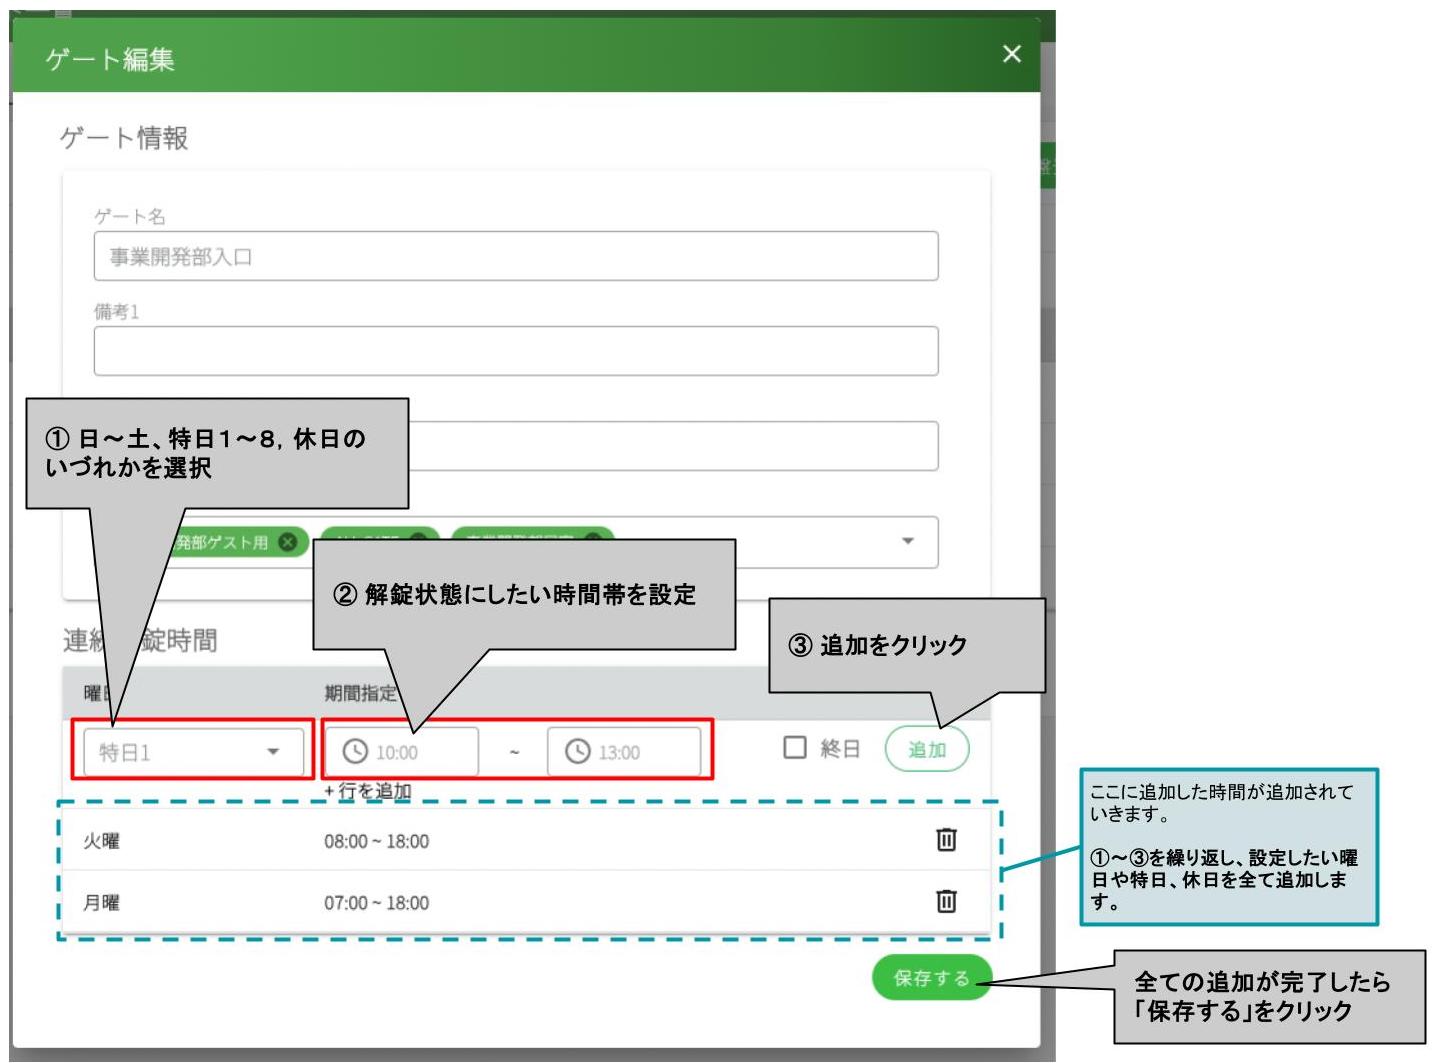Set the start time field showing 10:00
This screenshot has width=1436, height=1063.
[x=401, y=752]
